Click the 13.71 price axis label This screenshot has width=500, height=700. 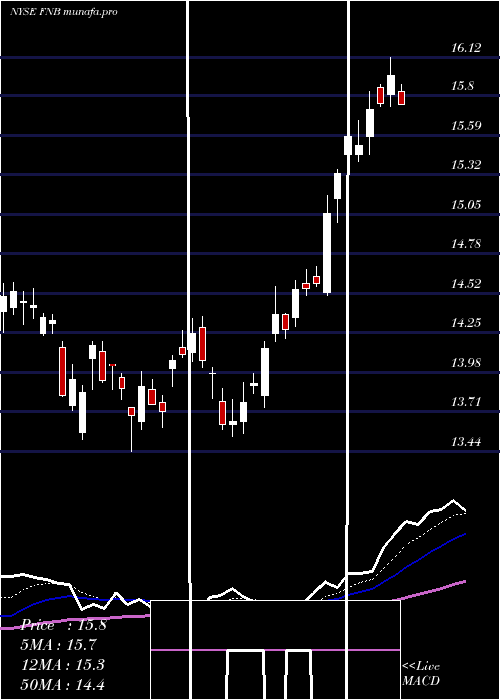coord(466,402)
